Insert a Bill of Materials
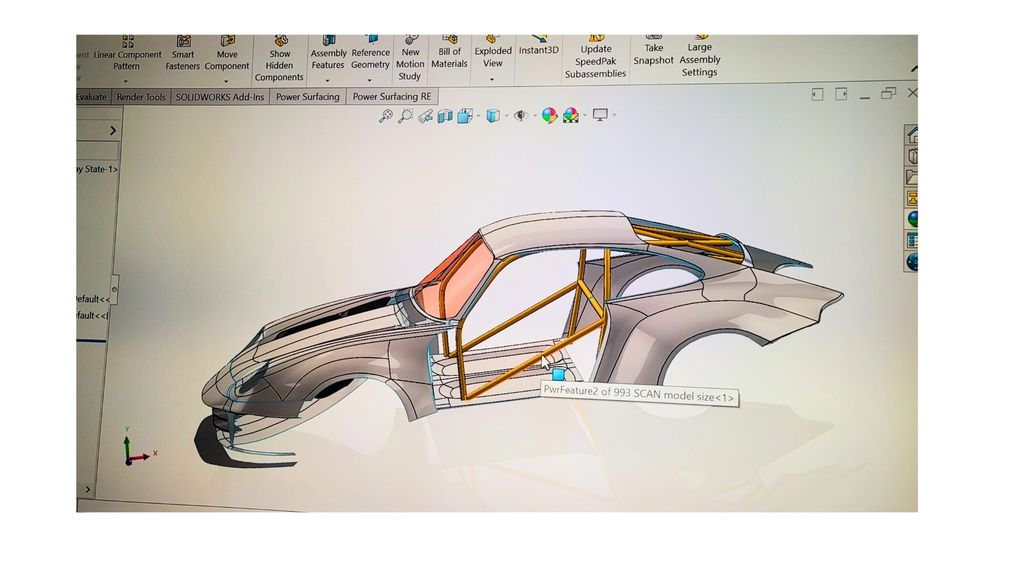Viewport: 1023px width, 575px height. (x=449, y=52)
